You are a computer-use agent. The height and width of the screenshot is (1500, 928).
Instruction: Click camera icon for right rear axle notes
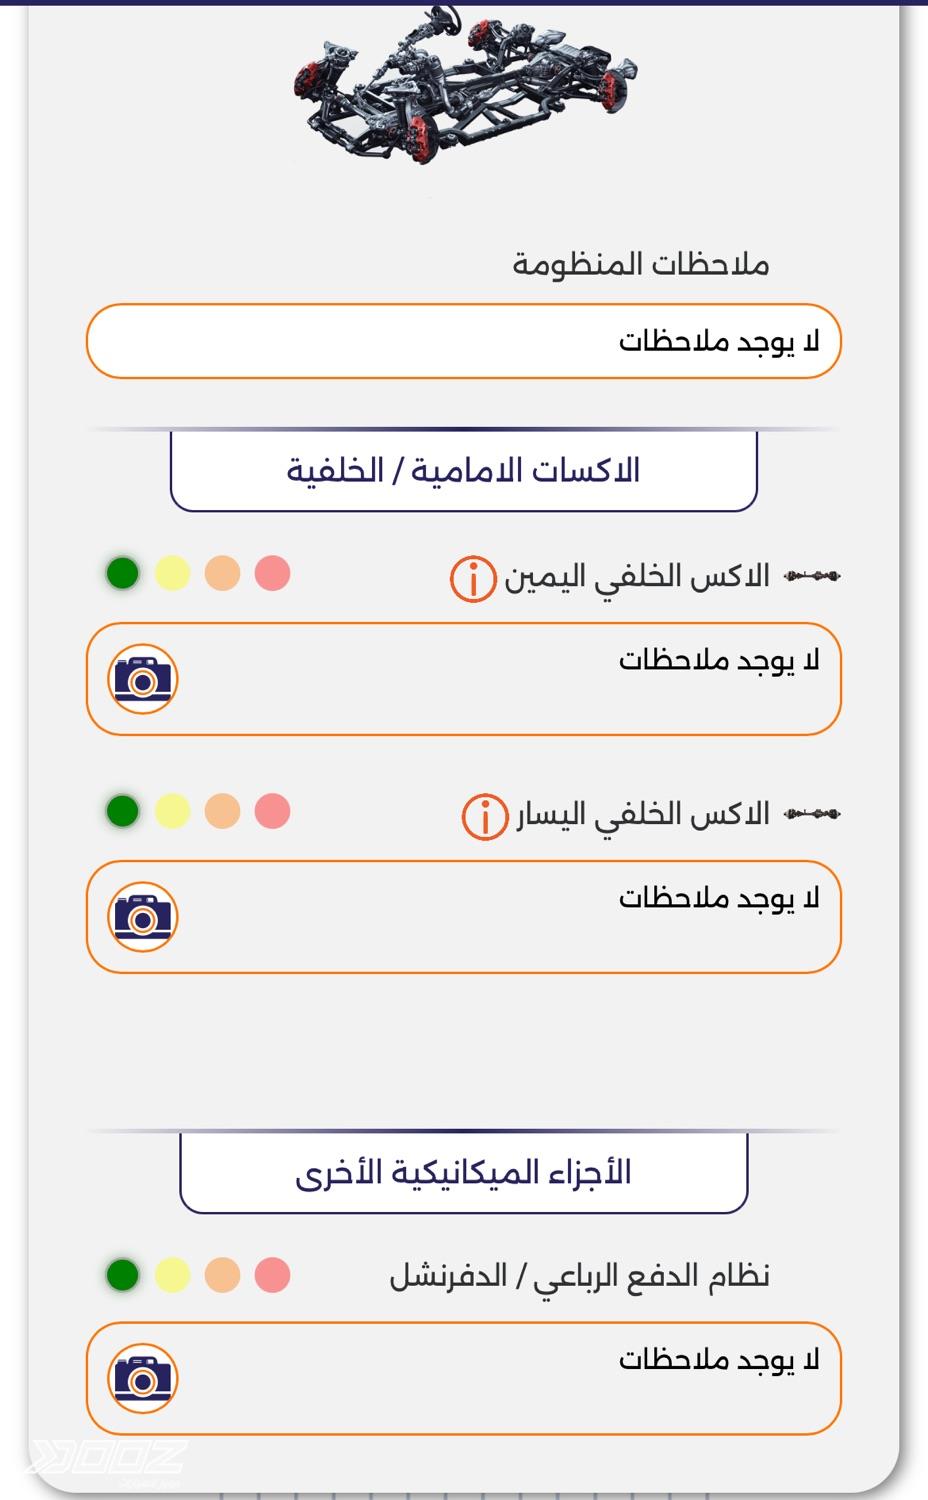point(143,679)
